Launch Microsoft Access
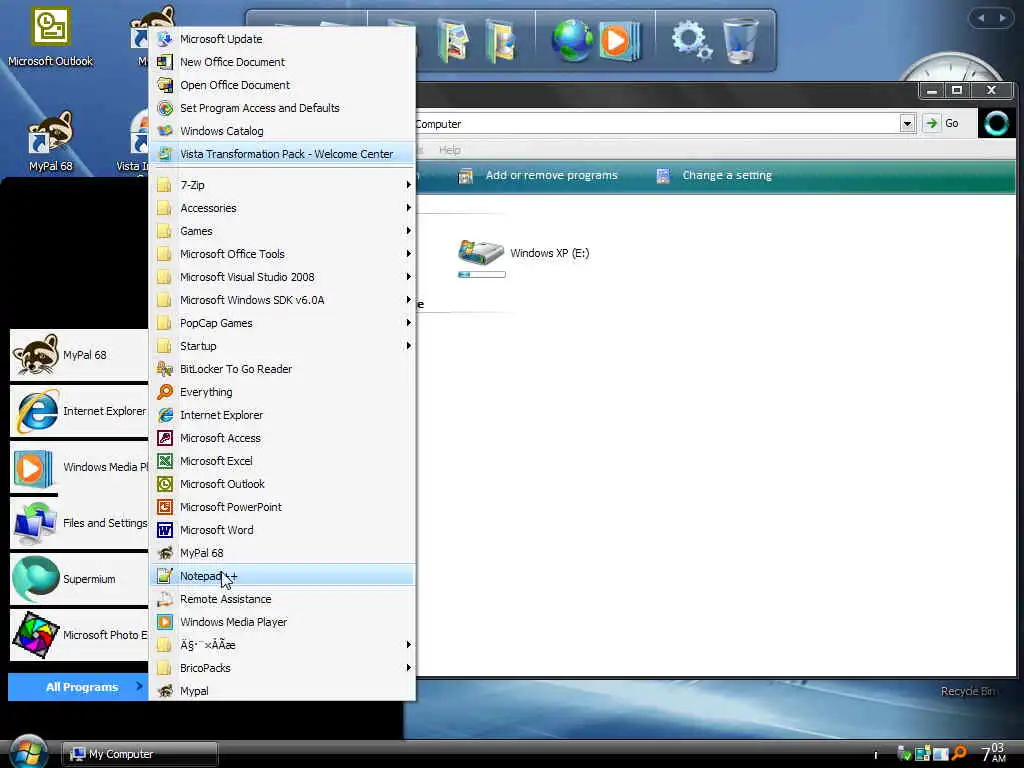1024x768 pixels. (283, 438)
